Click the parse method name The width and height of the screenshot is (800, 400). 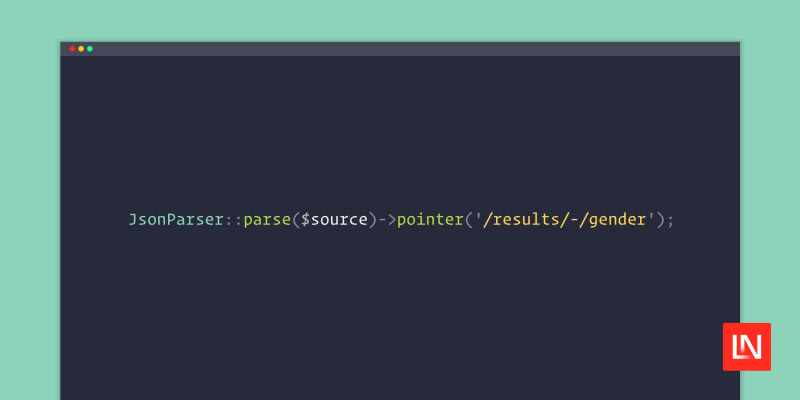[267, 219]
